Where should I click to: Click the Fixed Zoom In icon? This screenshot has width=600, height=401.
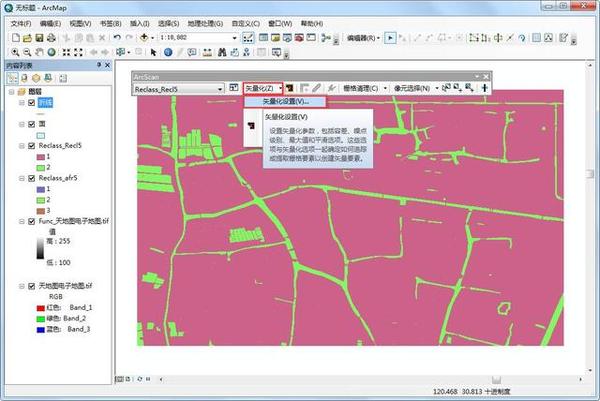[66, 52]
